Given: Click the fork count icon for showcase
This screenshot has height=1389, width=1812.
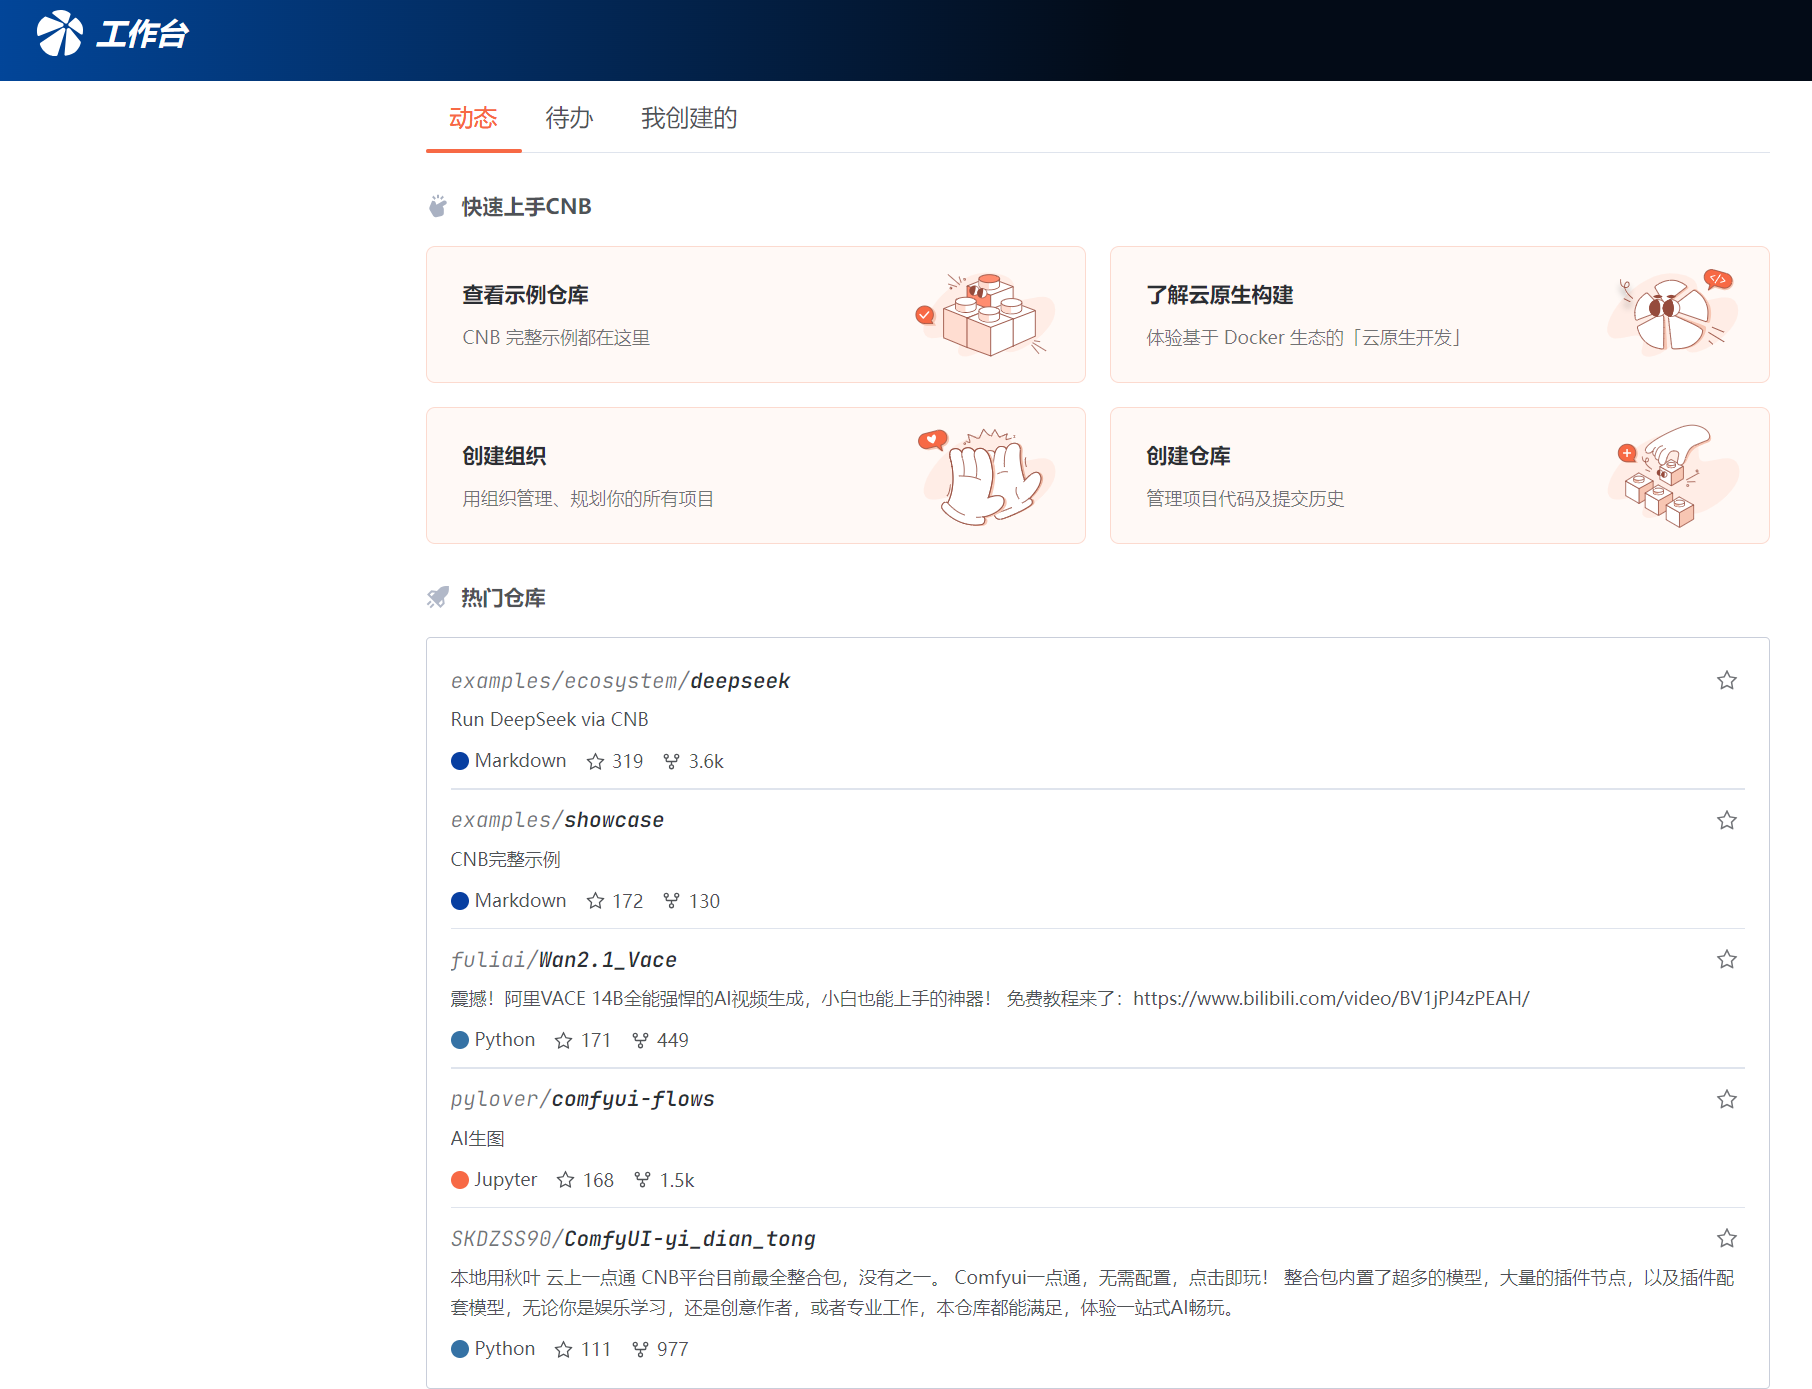Looking at the screenshot, I should (671, 901).
